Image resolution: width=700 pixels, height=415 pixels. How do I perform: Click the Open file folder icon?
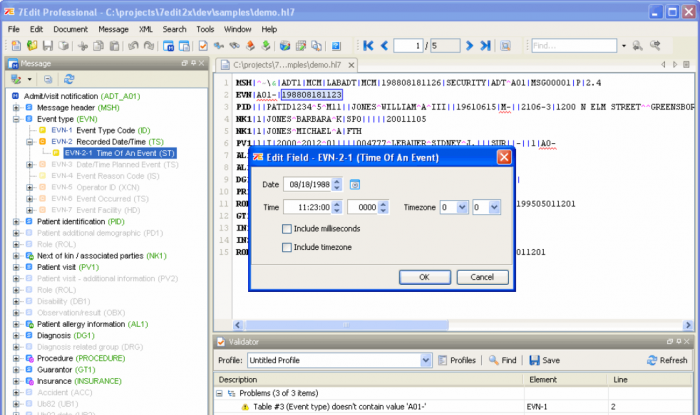point(32,46)
